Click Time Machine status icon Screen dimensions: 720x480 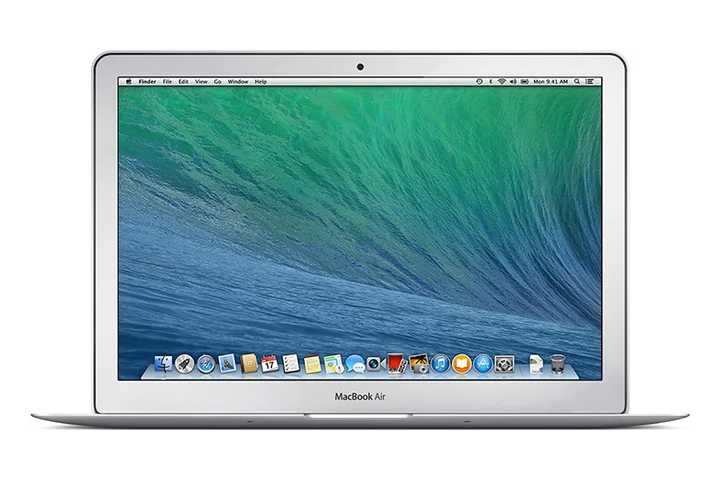(479, 81)
